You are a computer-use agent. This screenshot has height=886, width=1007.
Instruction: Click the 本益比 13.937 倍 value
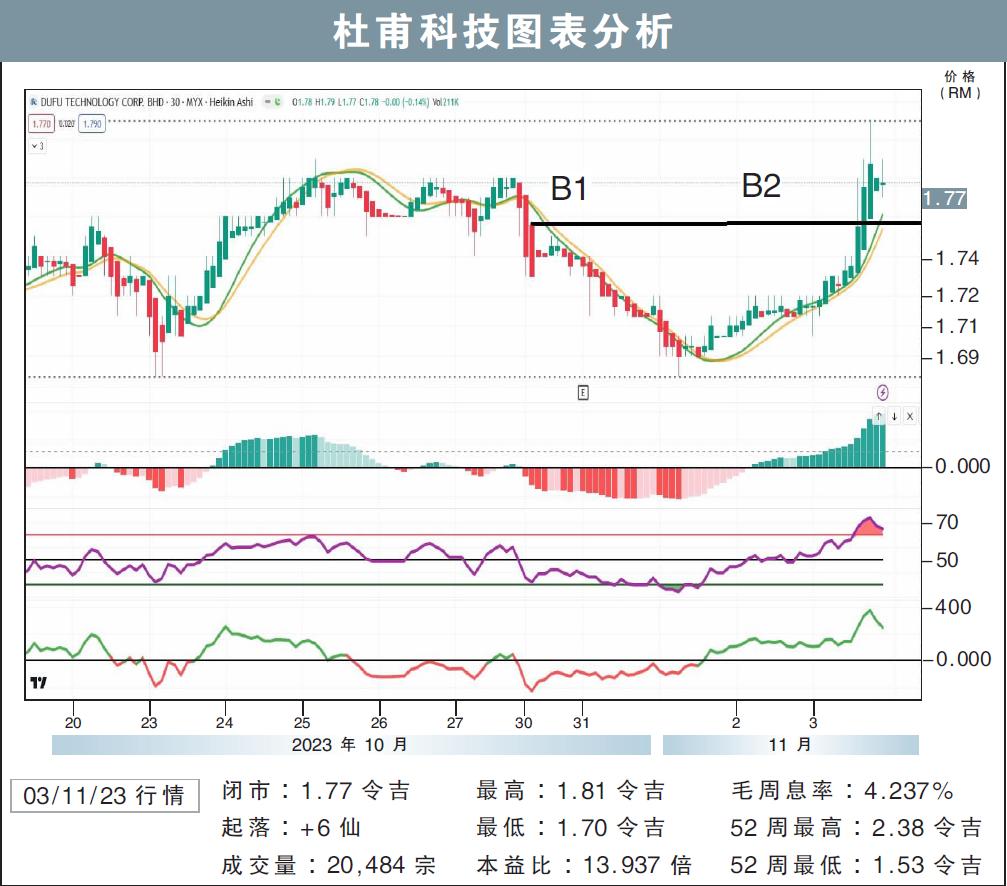(584, 865)
